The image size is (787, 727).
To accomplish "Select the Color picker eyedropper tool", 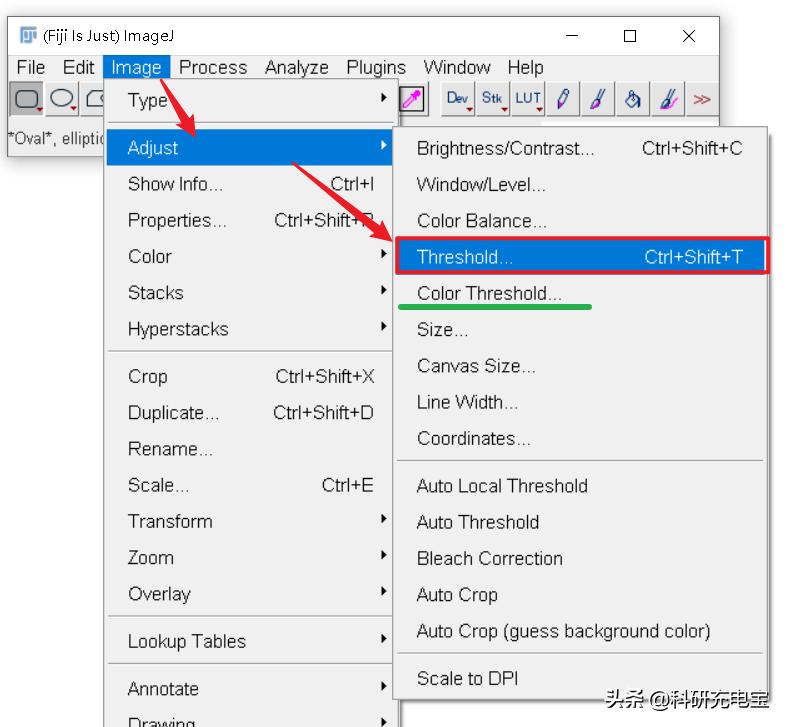I will click(413, 99).
